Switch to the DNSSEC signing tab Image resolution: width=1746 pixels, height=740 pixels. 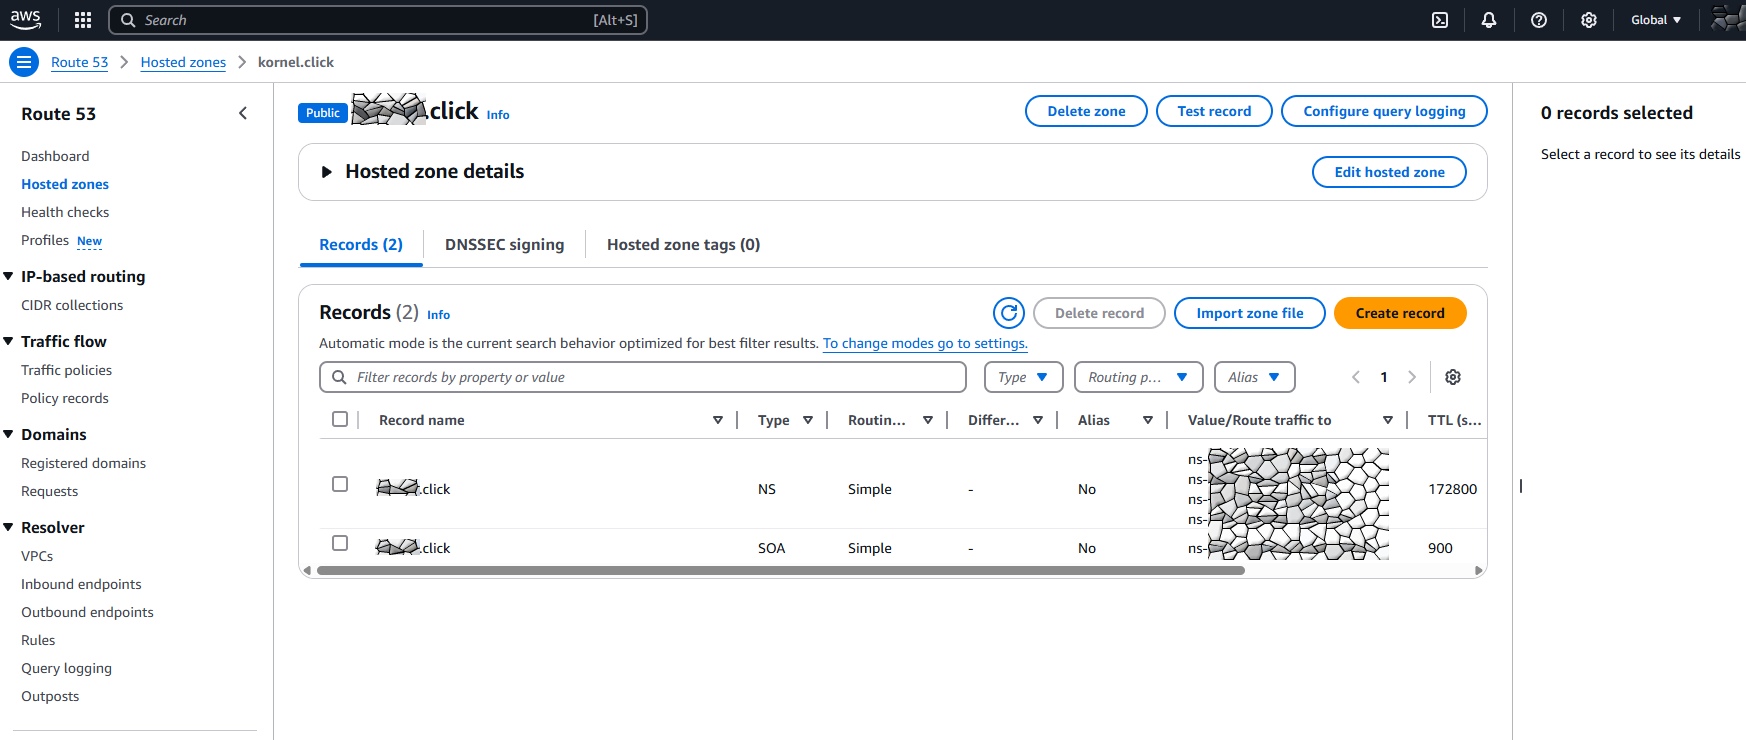click(504, 244)
